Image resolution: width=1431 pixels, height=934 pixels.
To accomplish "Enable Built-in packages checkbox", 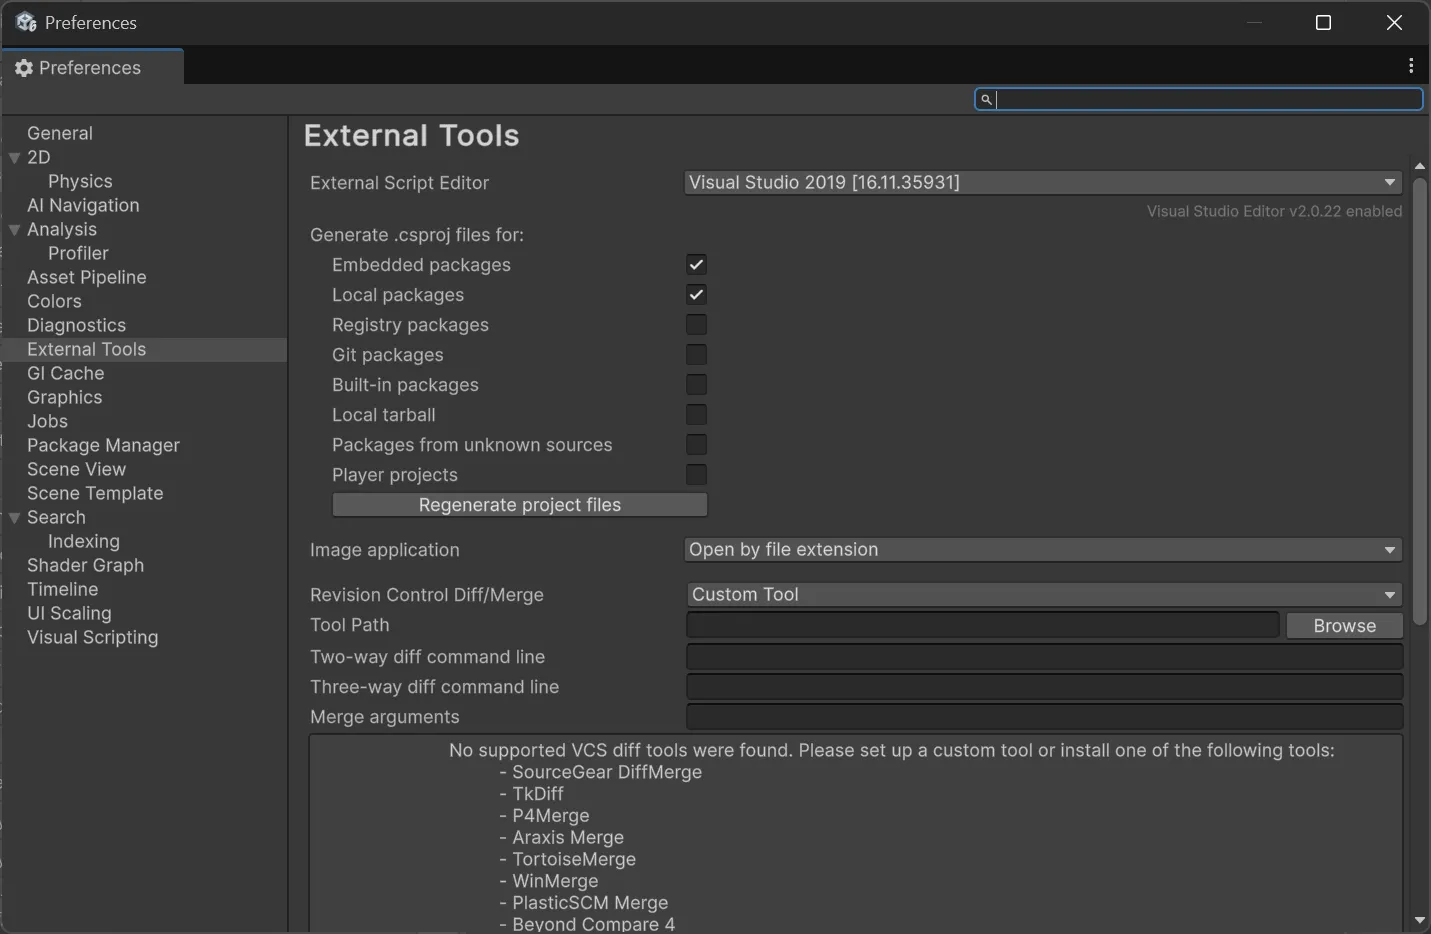I will 696,385.
